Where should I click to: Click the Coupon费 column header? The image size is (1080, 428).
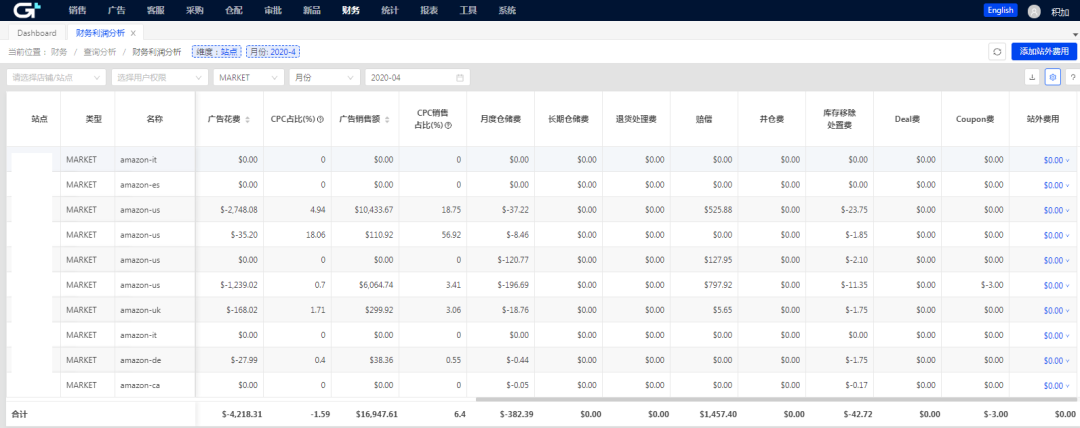click(x=975, y=119)
